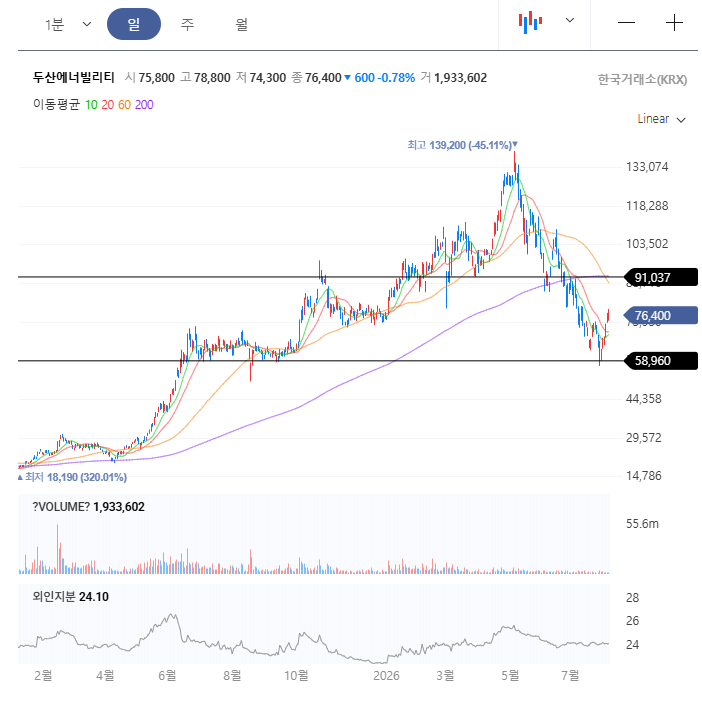The image size is (702, 703).
Task: Switch to the 주 weekly chart tab
Action: click(187, 24)
